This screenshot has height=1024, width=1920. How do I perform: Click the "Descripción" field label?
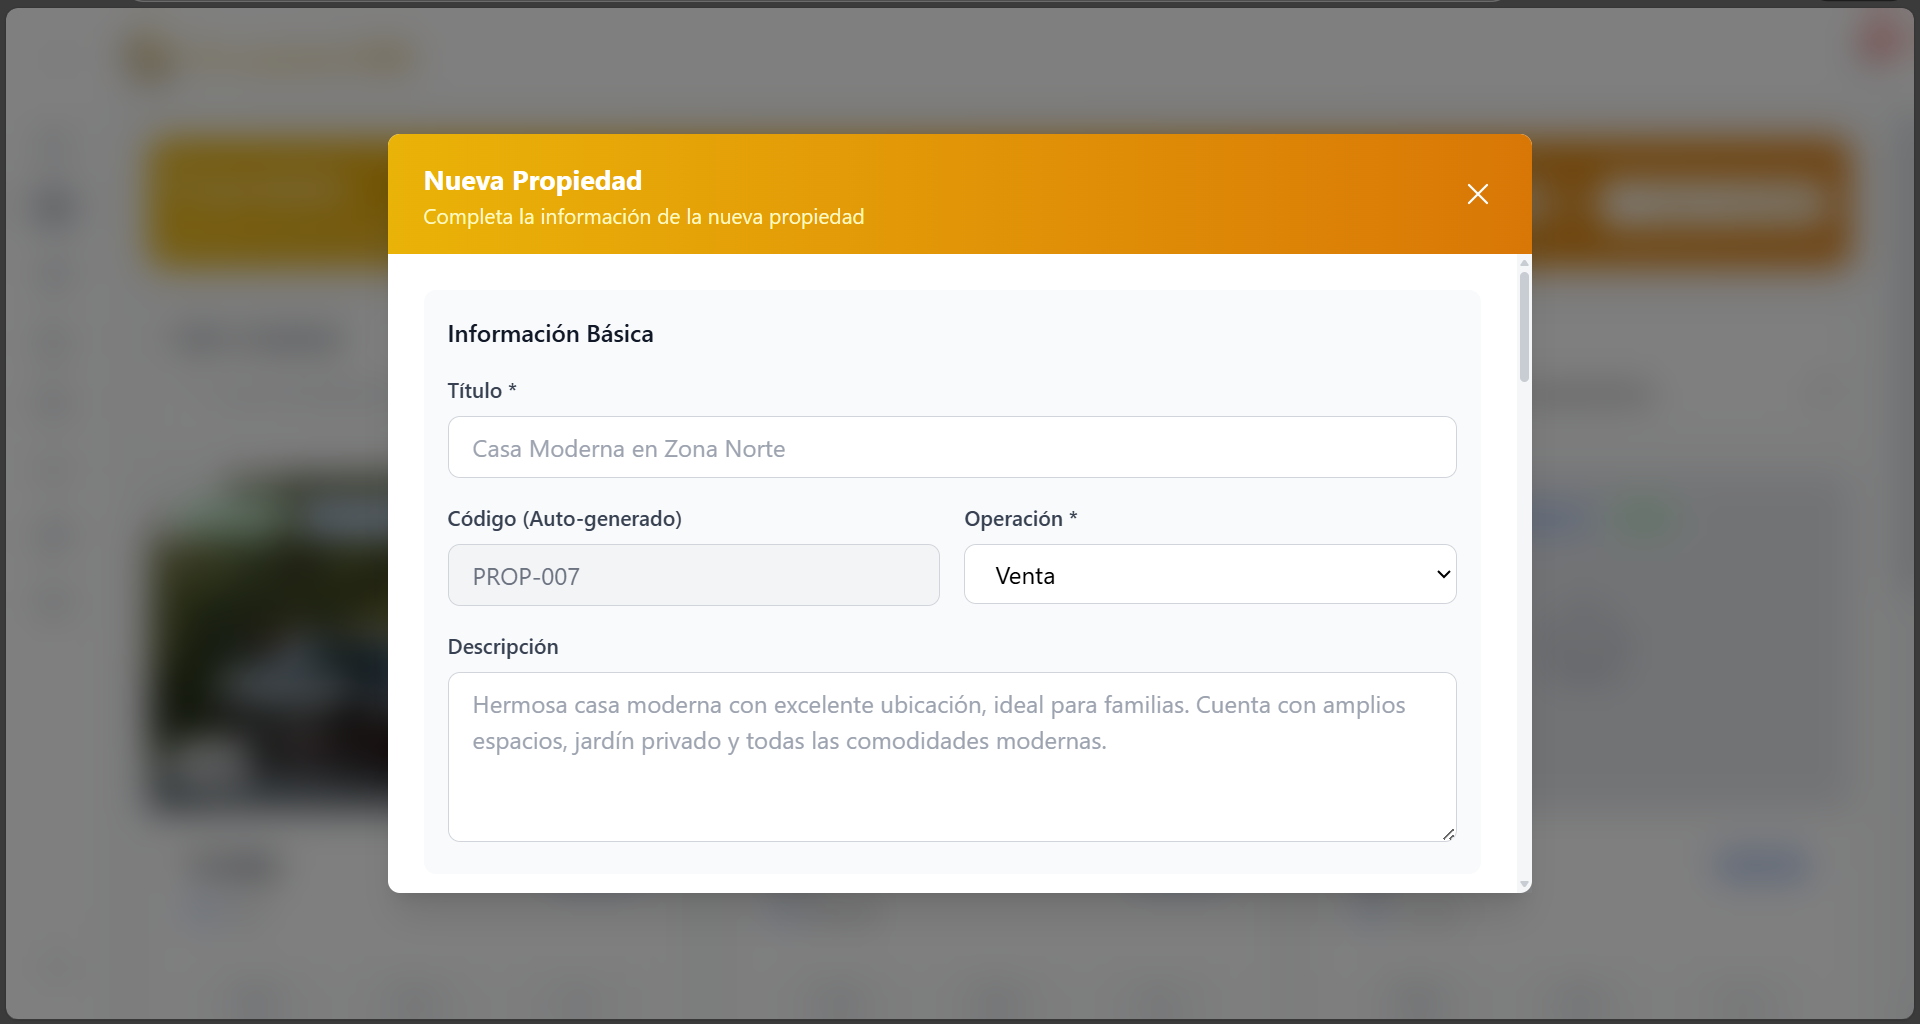point(503,647)
